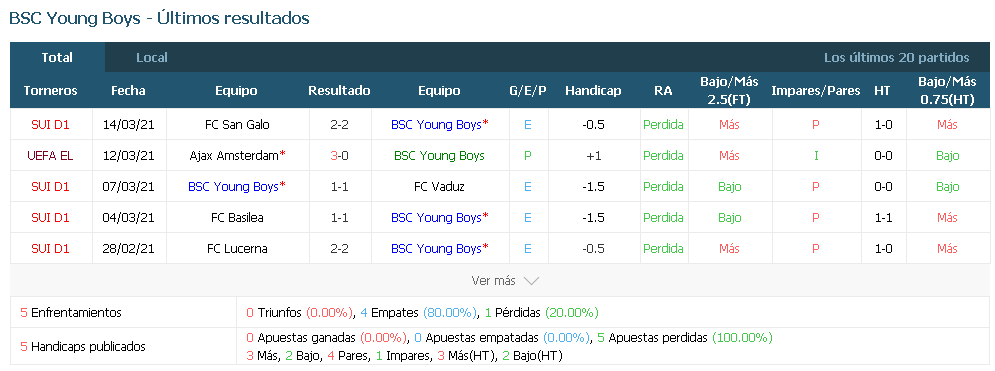Open 2-2 result on 14/03/21
Screen dimensions: 995x371
(x=339, y=125)
